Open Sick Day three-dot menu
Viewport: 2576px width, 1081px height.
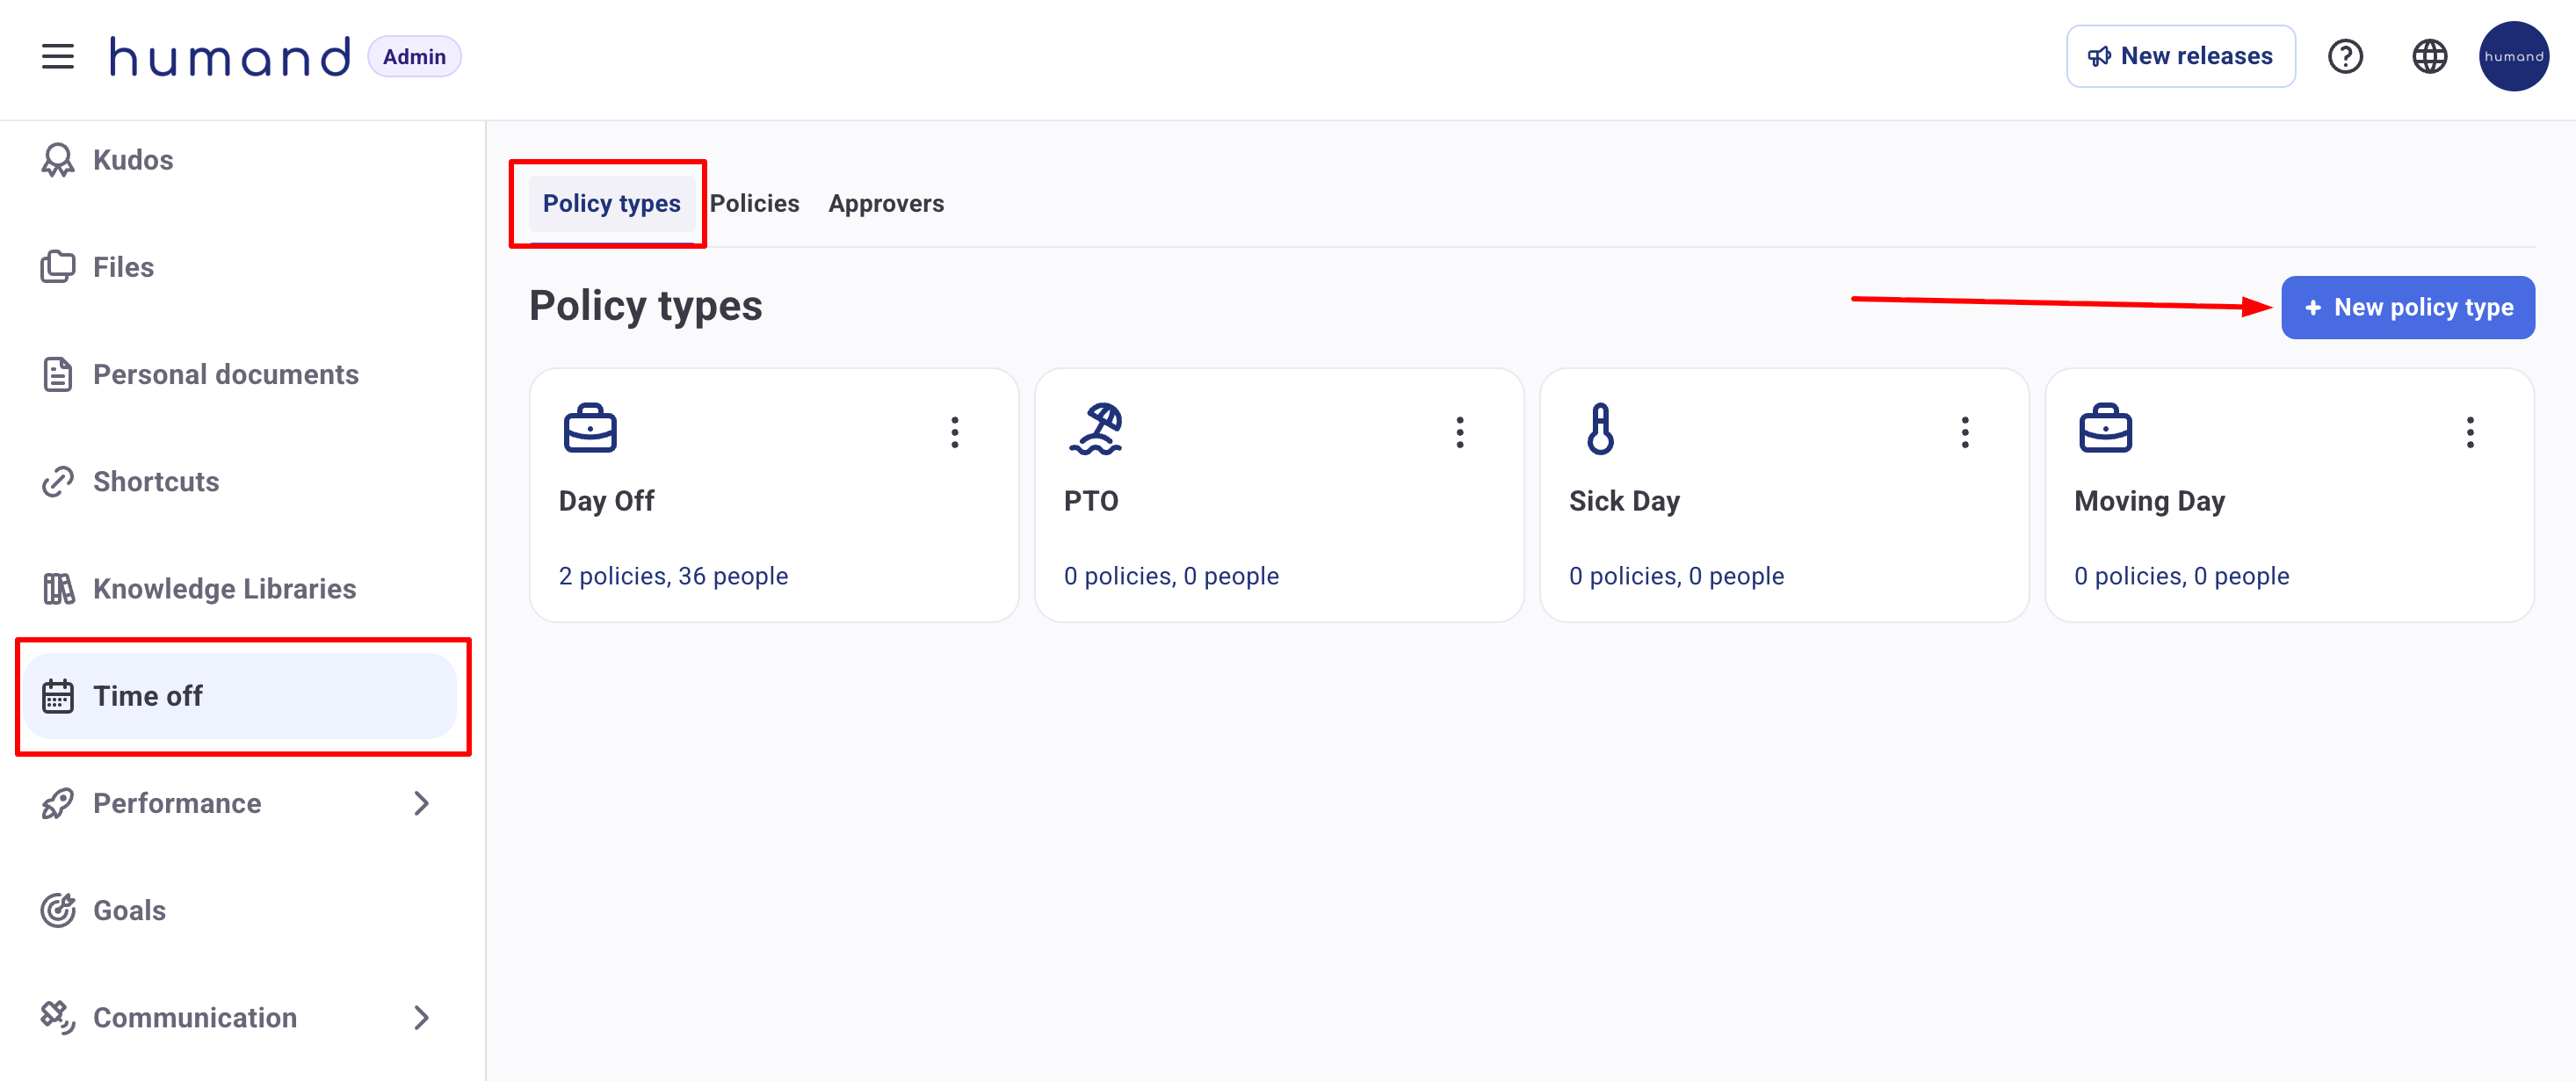1964,432
